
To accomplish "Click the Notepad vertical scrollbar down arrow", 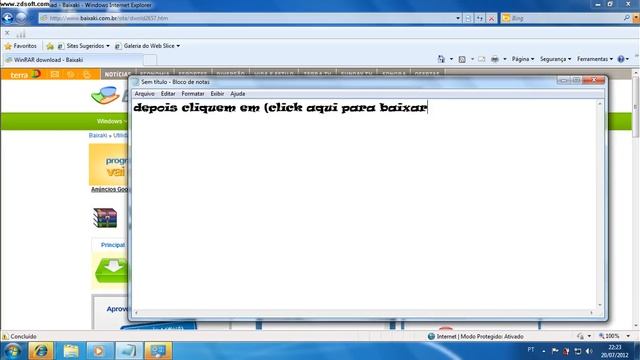I will tap(600, 305).
